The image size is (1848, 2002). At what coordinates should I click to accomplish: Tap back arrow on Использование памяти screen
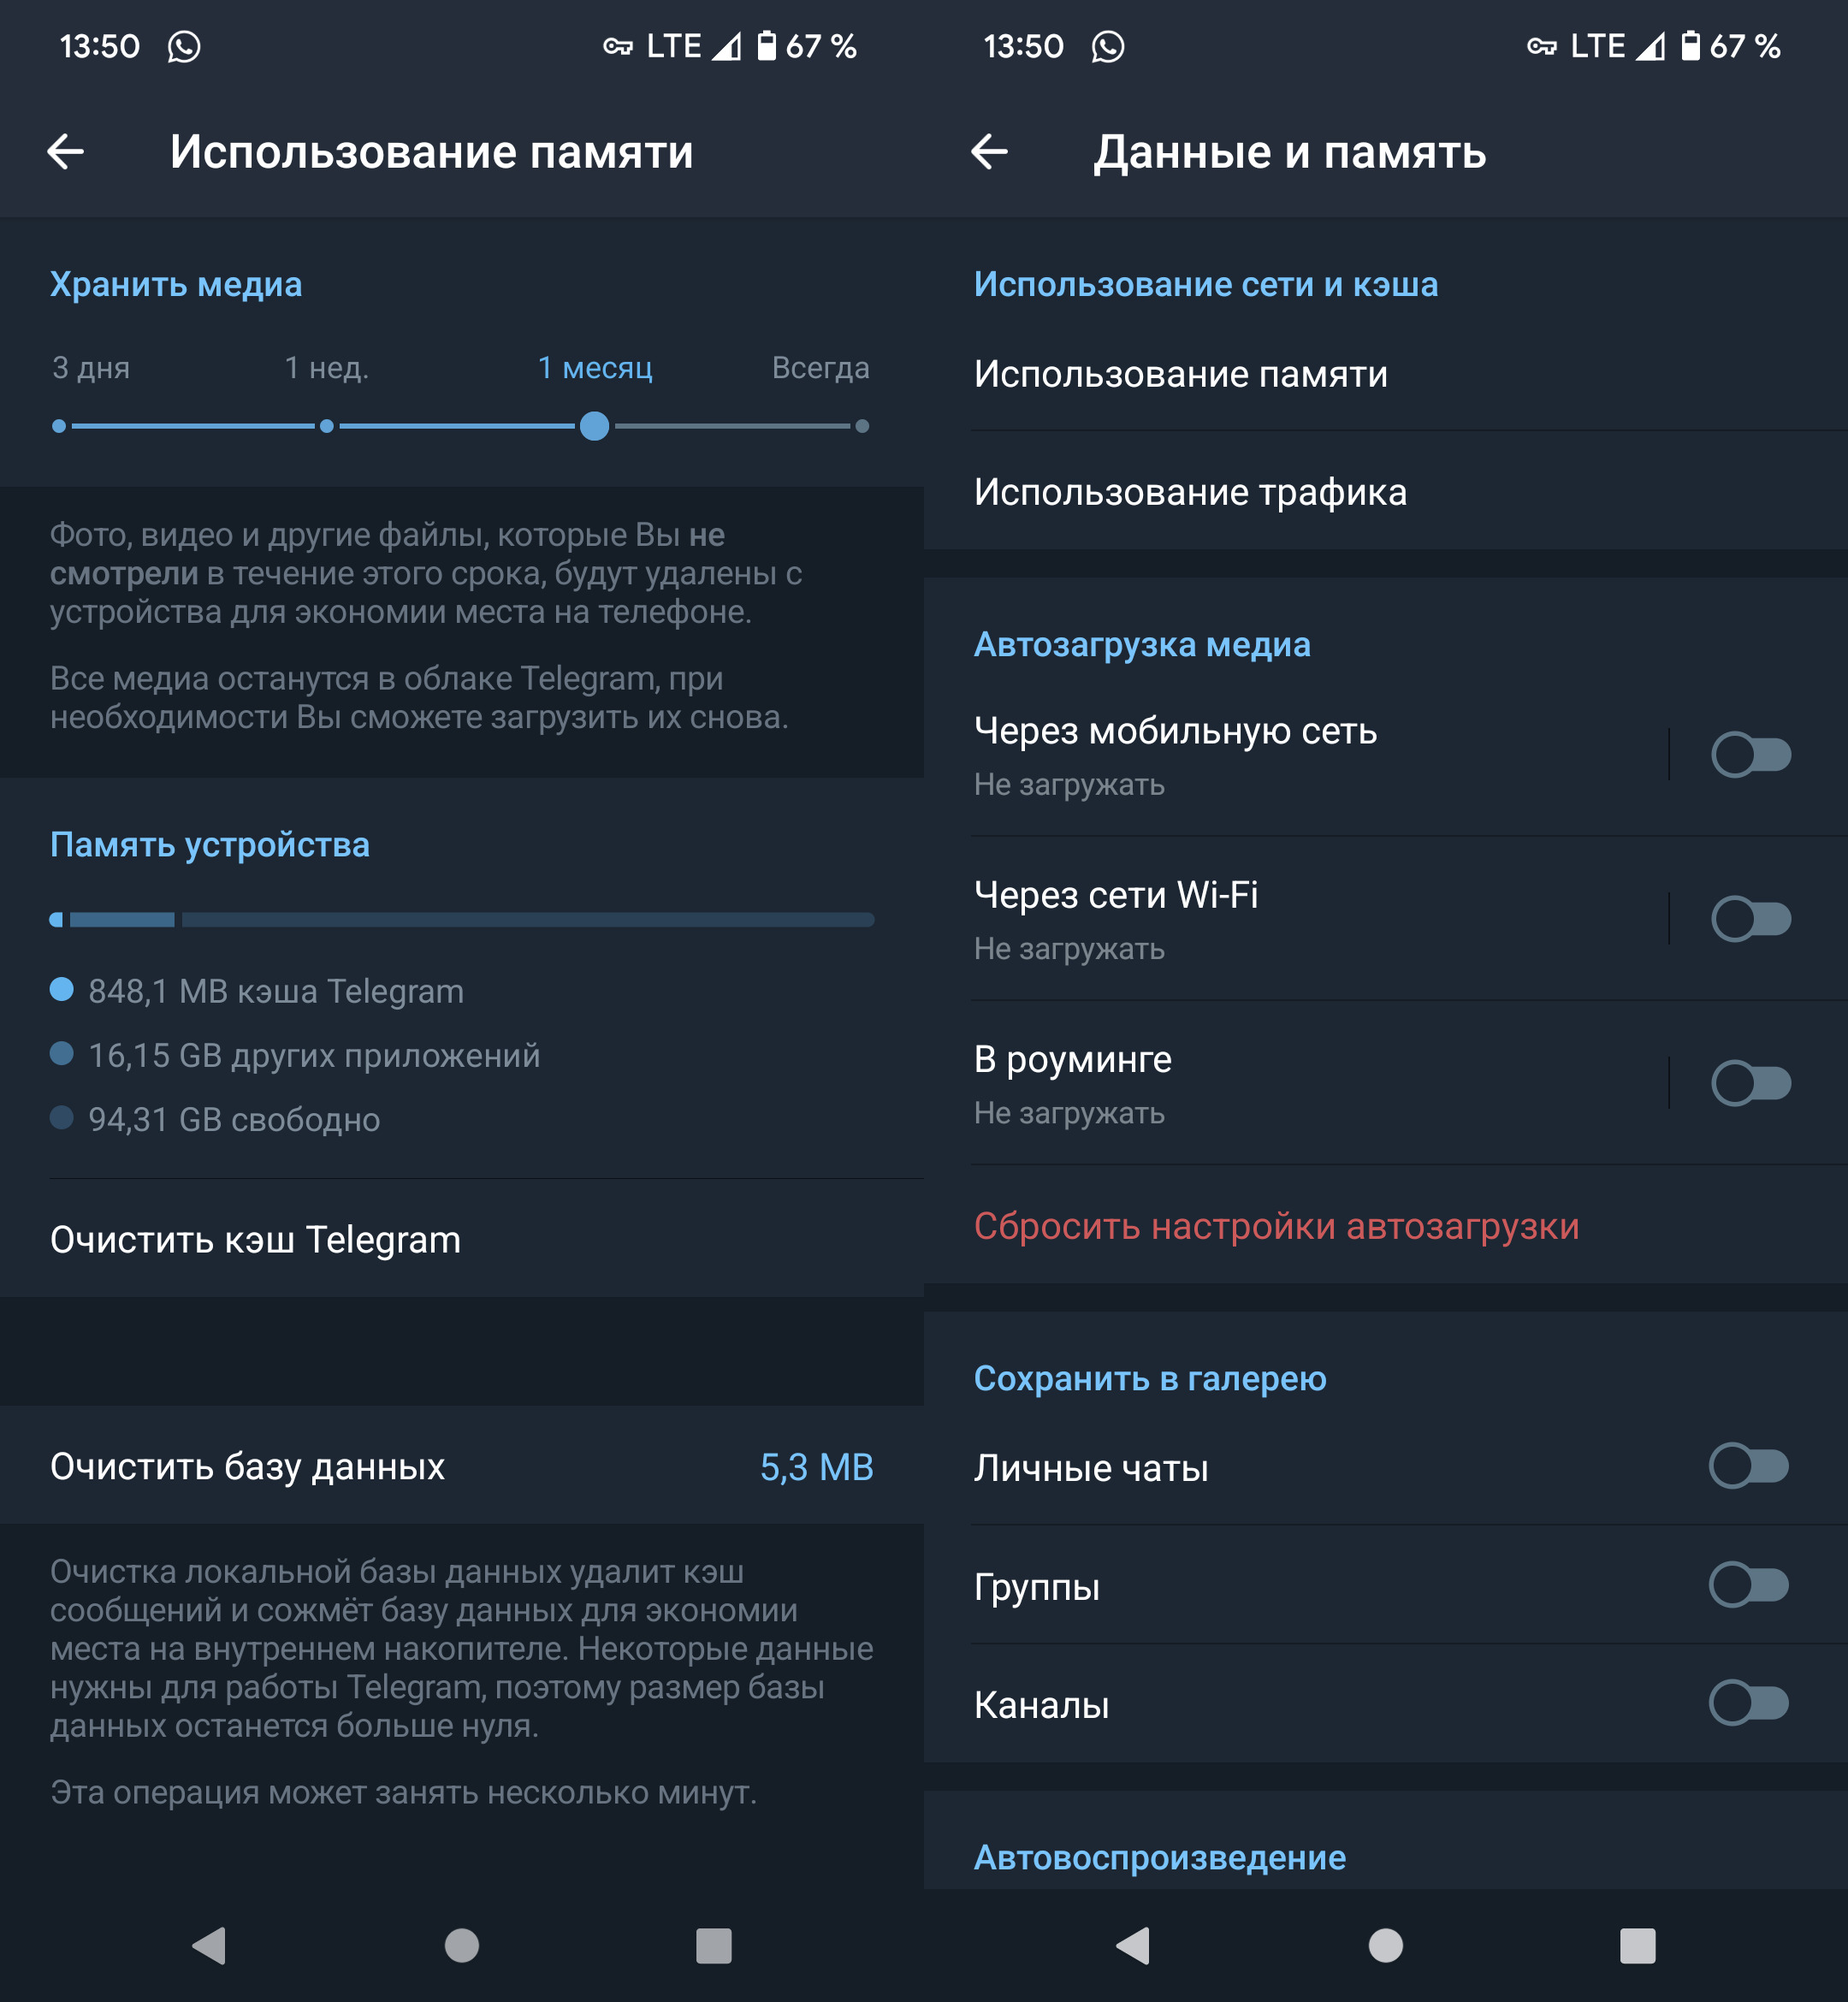click(x=66, y=152)
